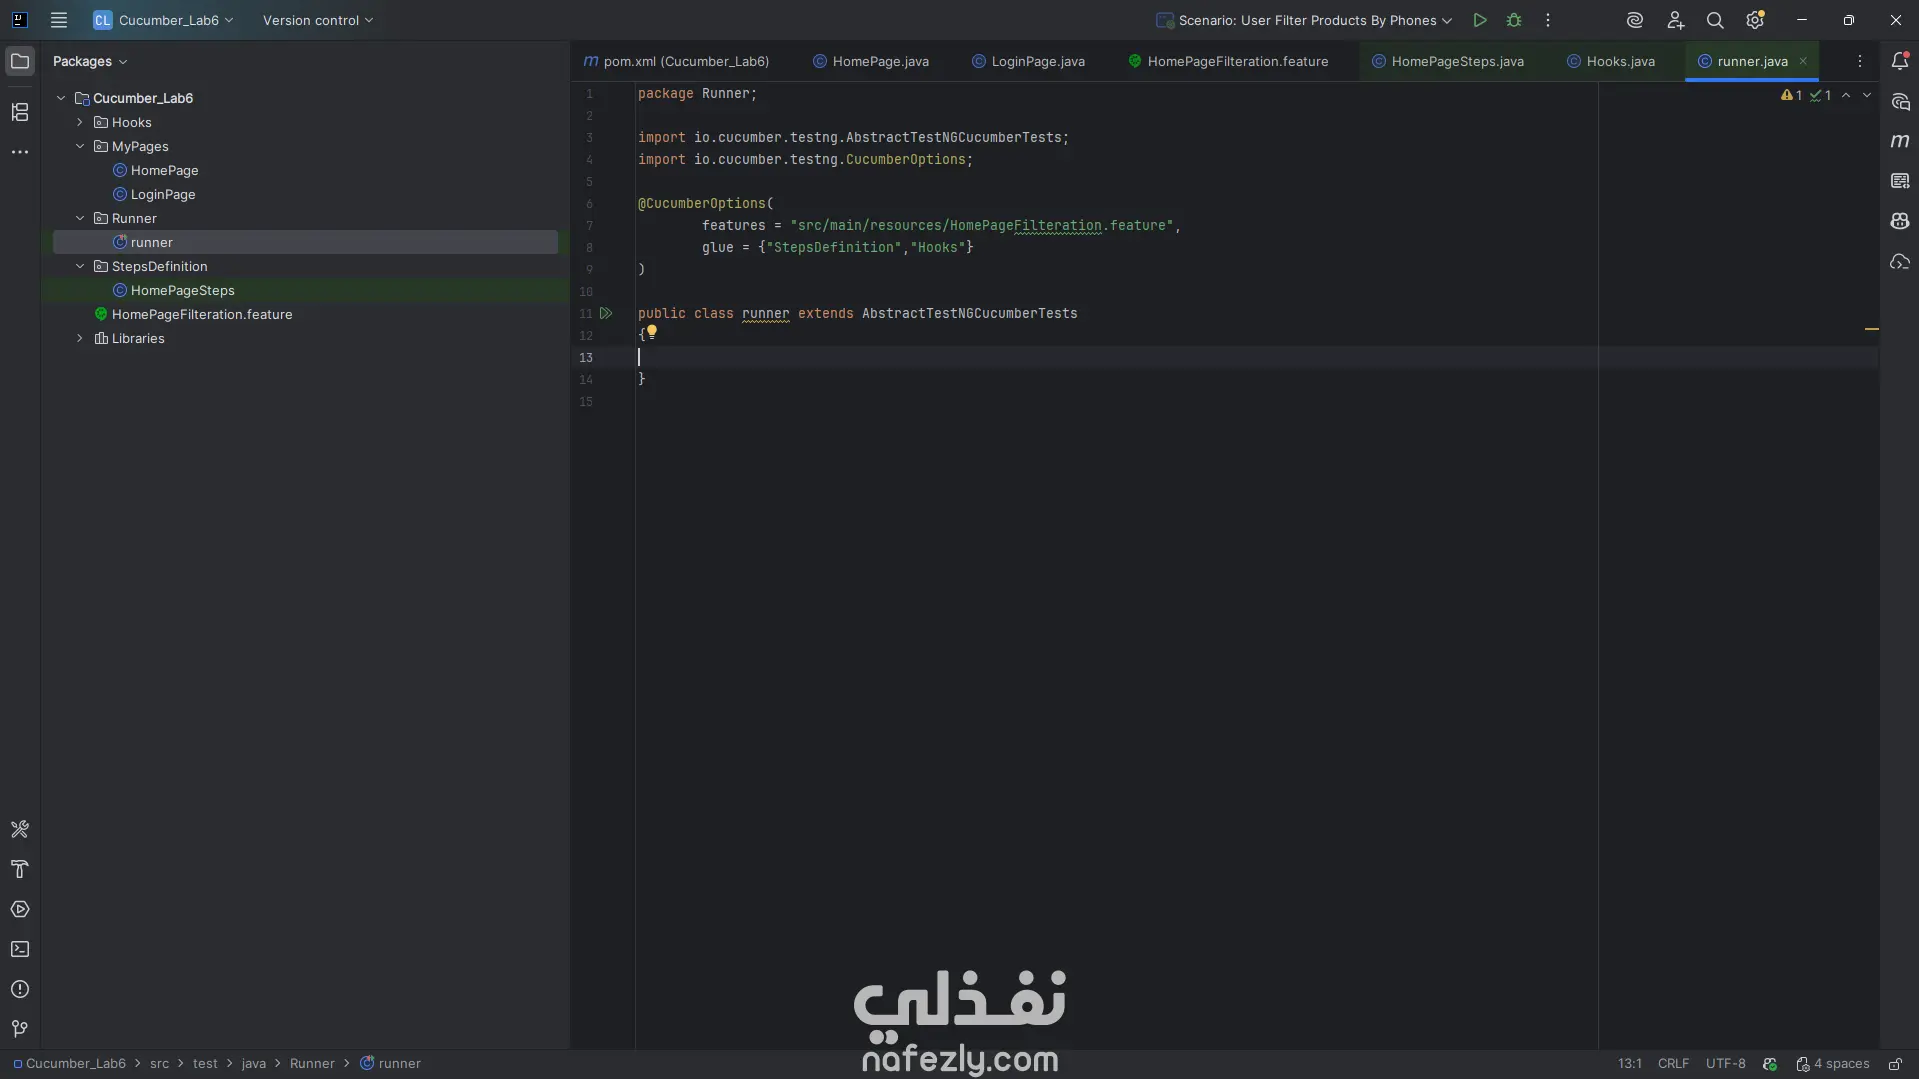
Task: Select runner class in tree
Action: (x=305, y=242)
